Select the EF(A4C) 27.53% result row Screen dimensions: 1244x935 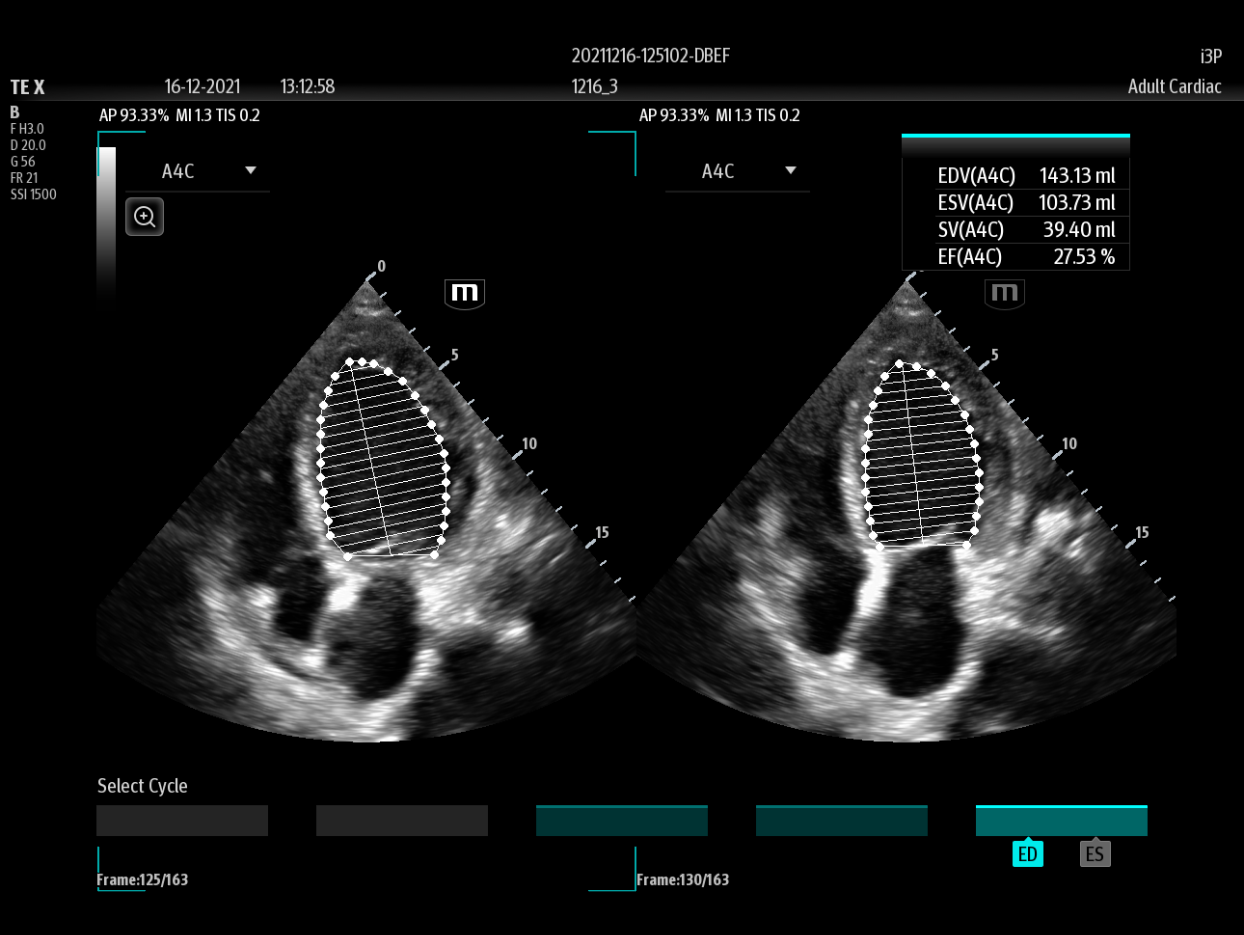(x=1015, y=256)
